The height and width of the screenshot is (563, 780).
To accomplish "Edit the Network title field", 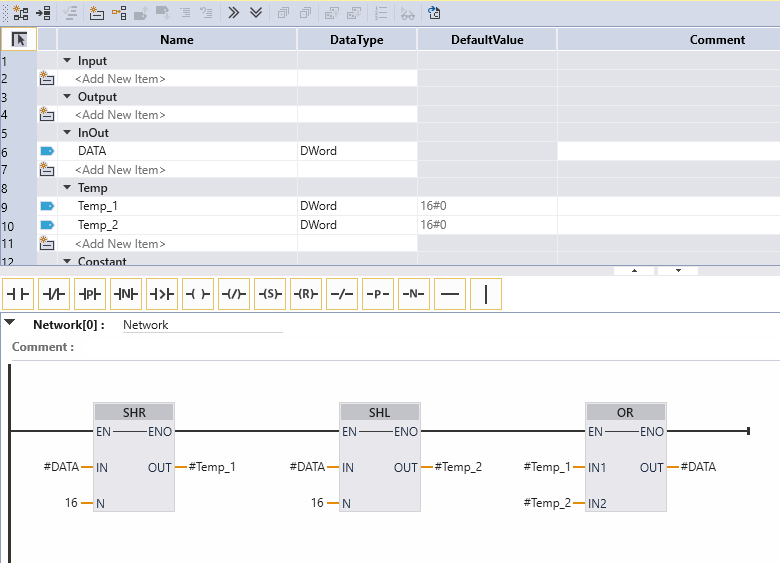I will pyautogui.click(x=201, y=325).
